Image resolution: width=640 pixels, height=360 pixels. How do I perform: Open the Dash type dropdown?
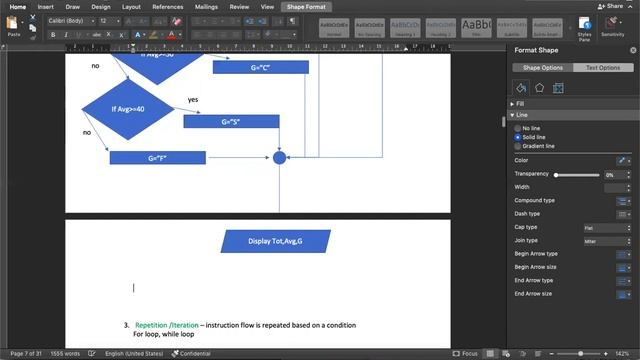624,214
